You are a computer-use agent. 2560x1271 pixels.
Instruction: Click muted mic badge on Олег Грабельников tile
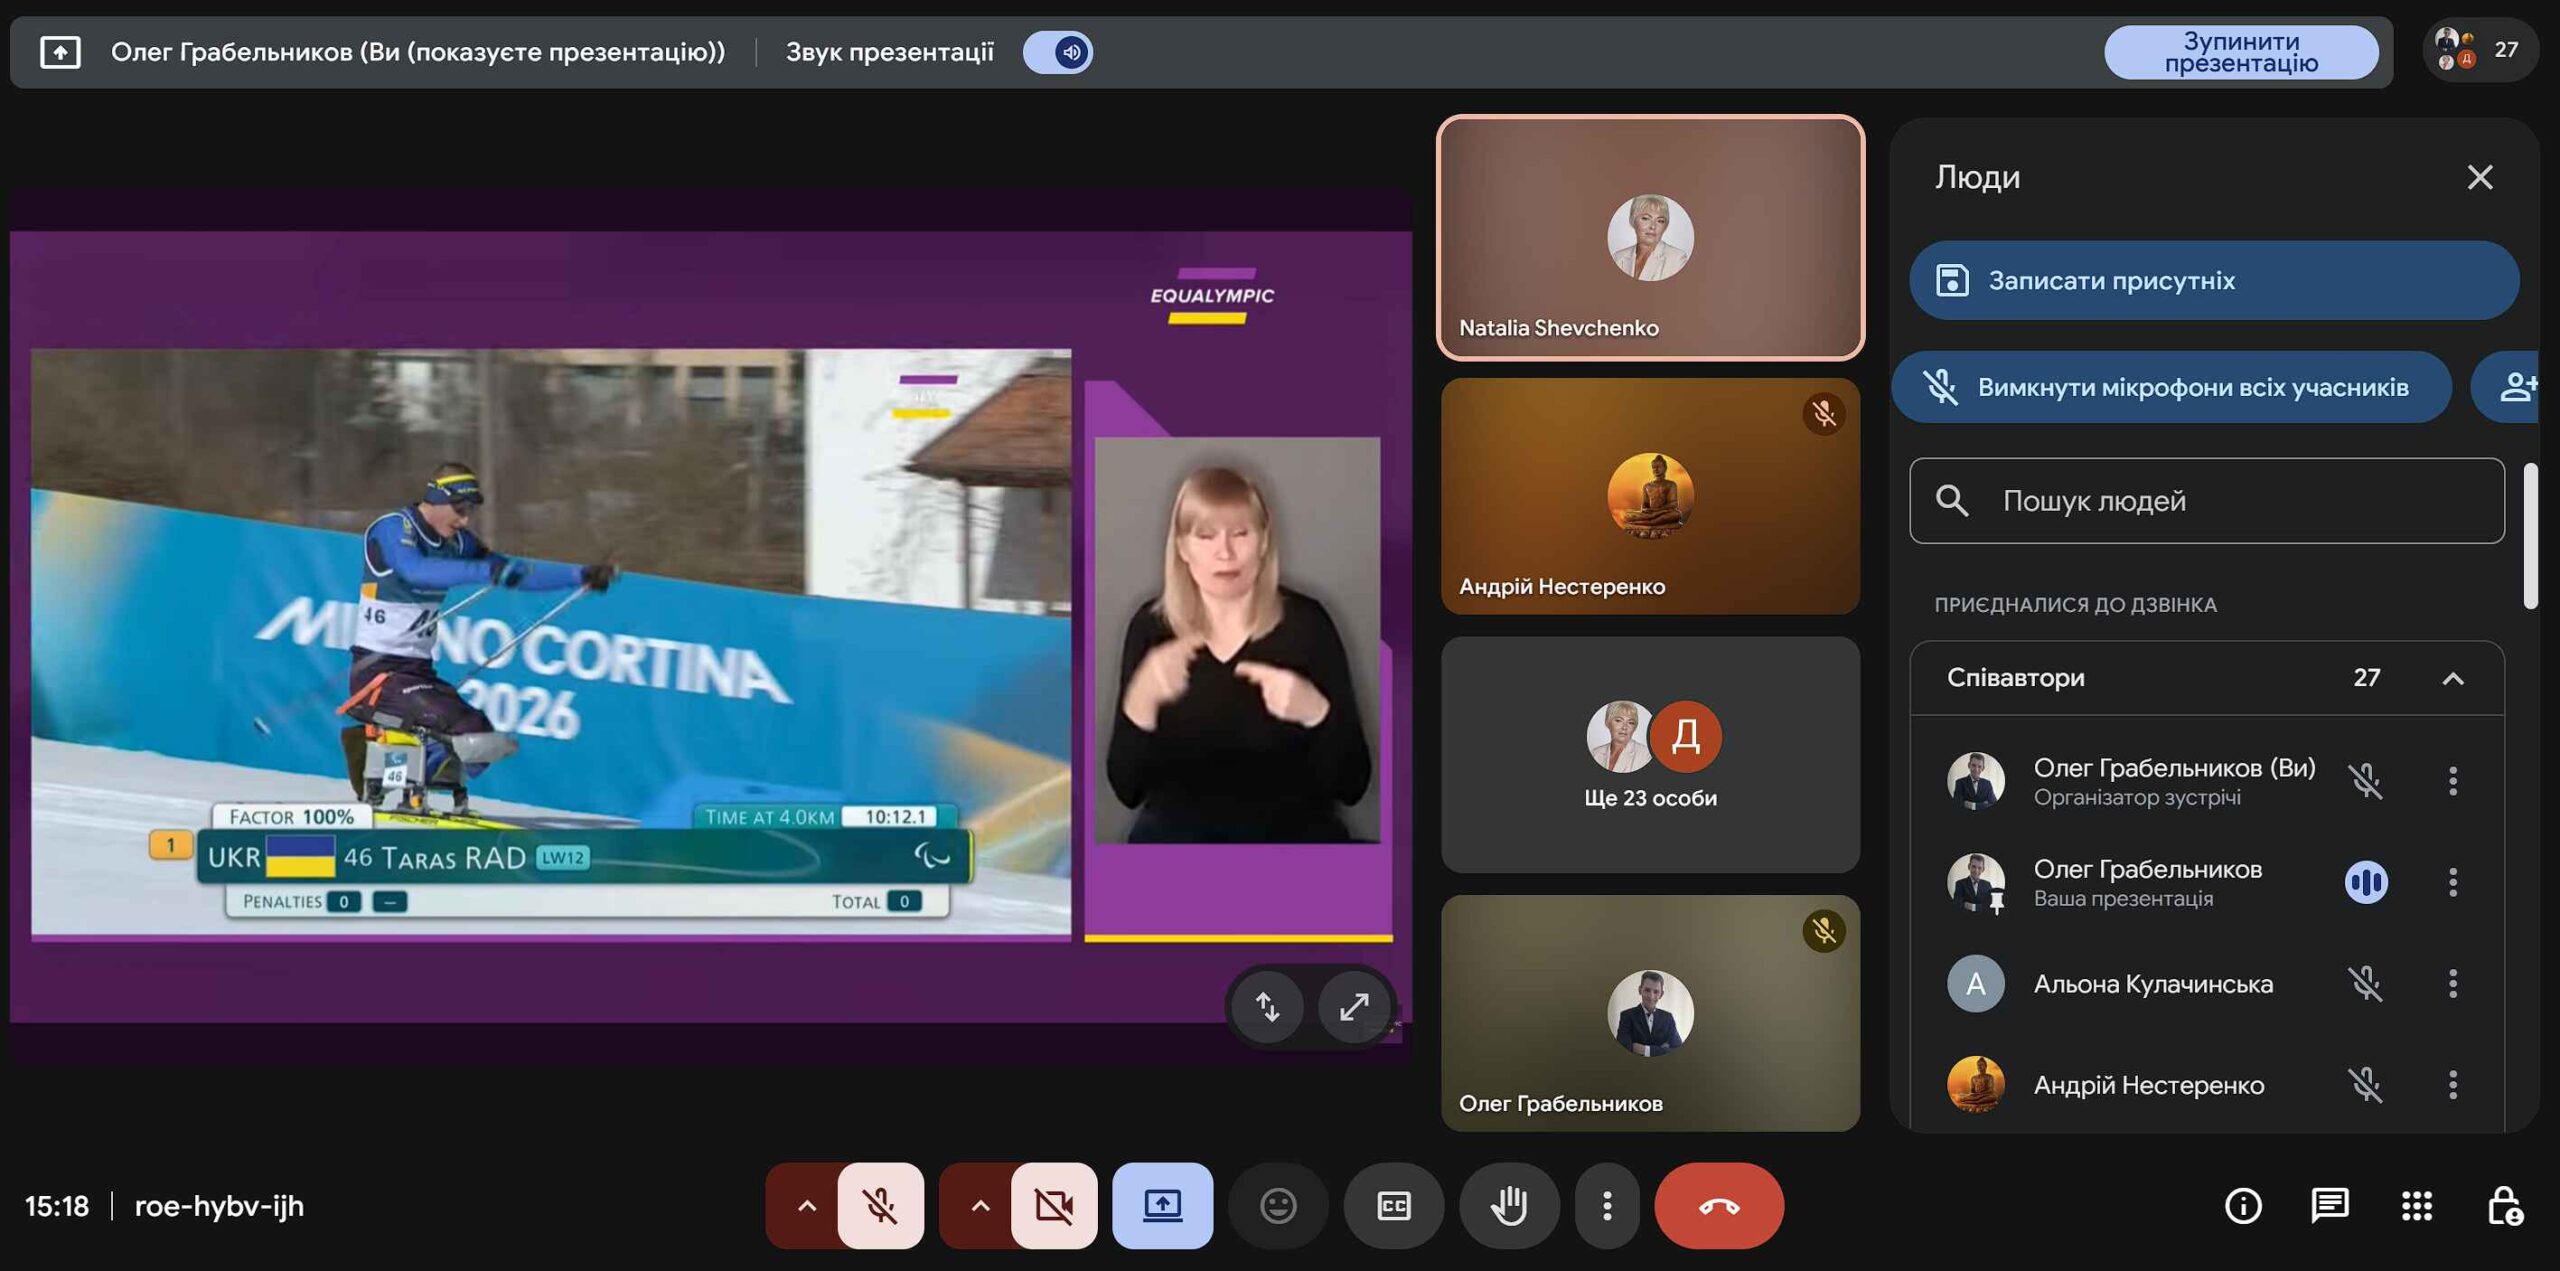tap(1823, 932)
